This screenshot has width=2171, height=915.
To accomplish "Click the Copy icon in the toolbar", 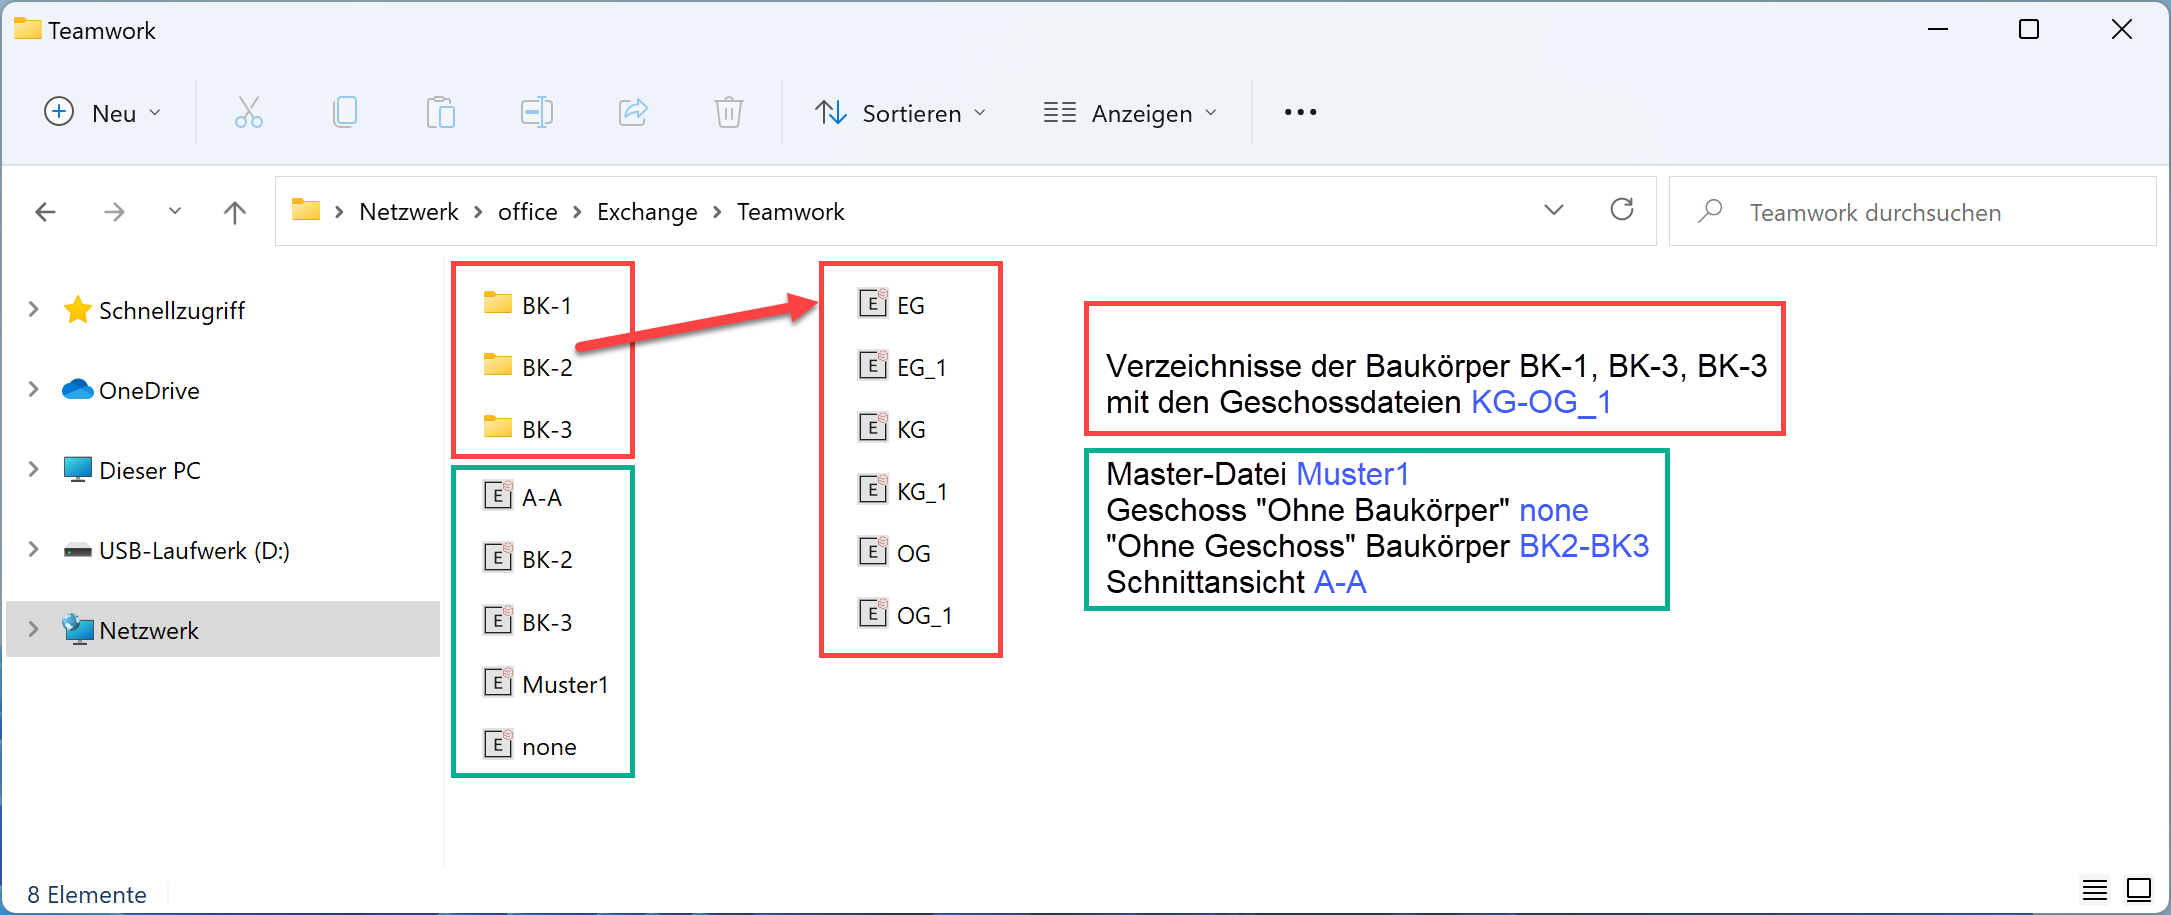I will (345, 112).
